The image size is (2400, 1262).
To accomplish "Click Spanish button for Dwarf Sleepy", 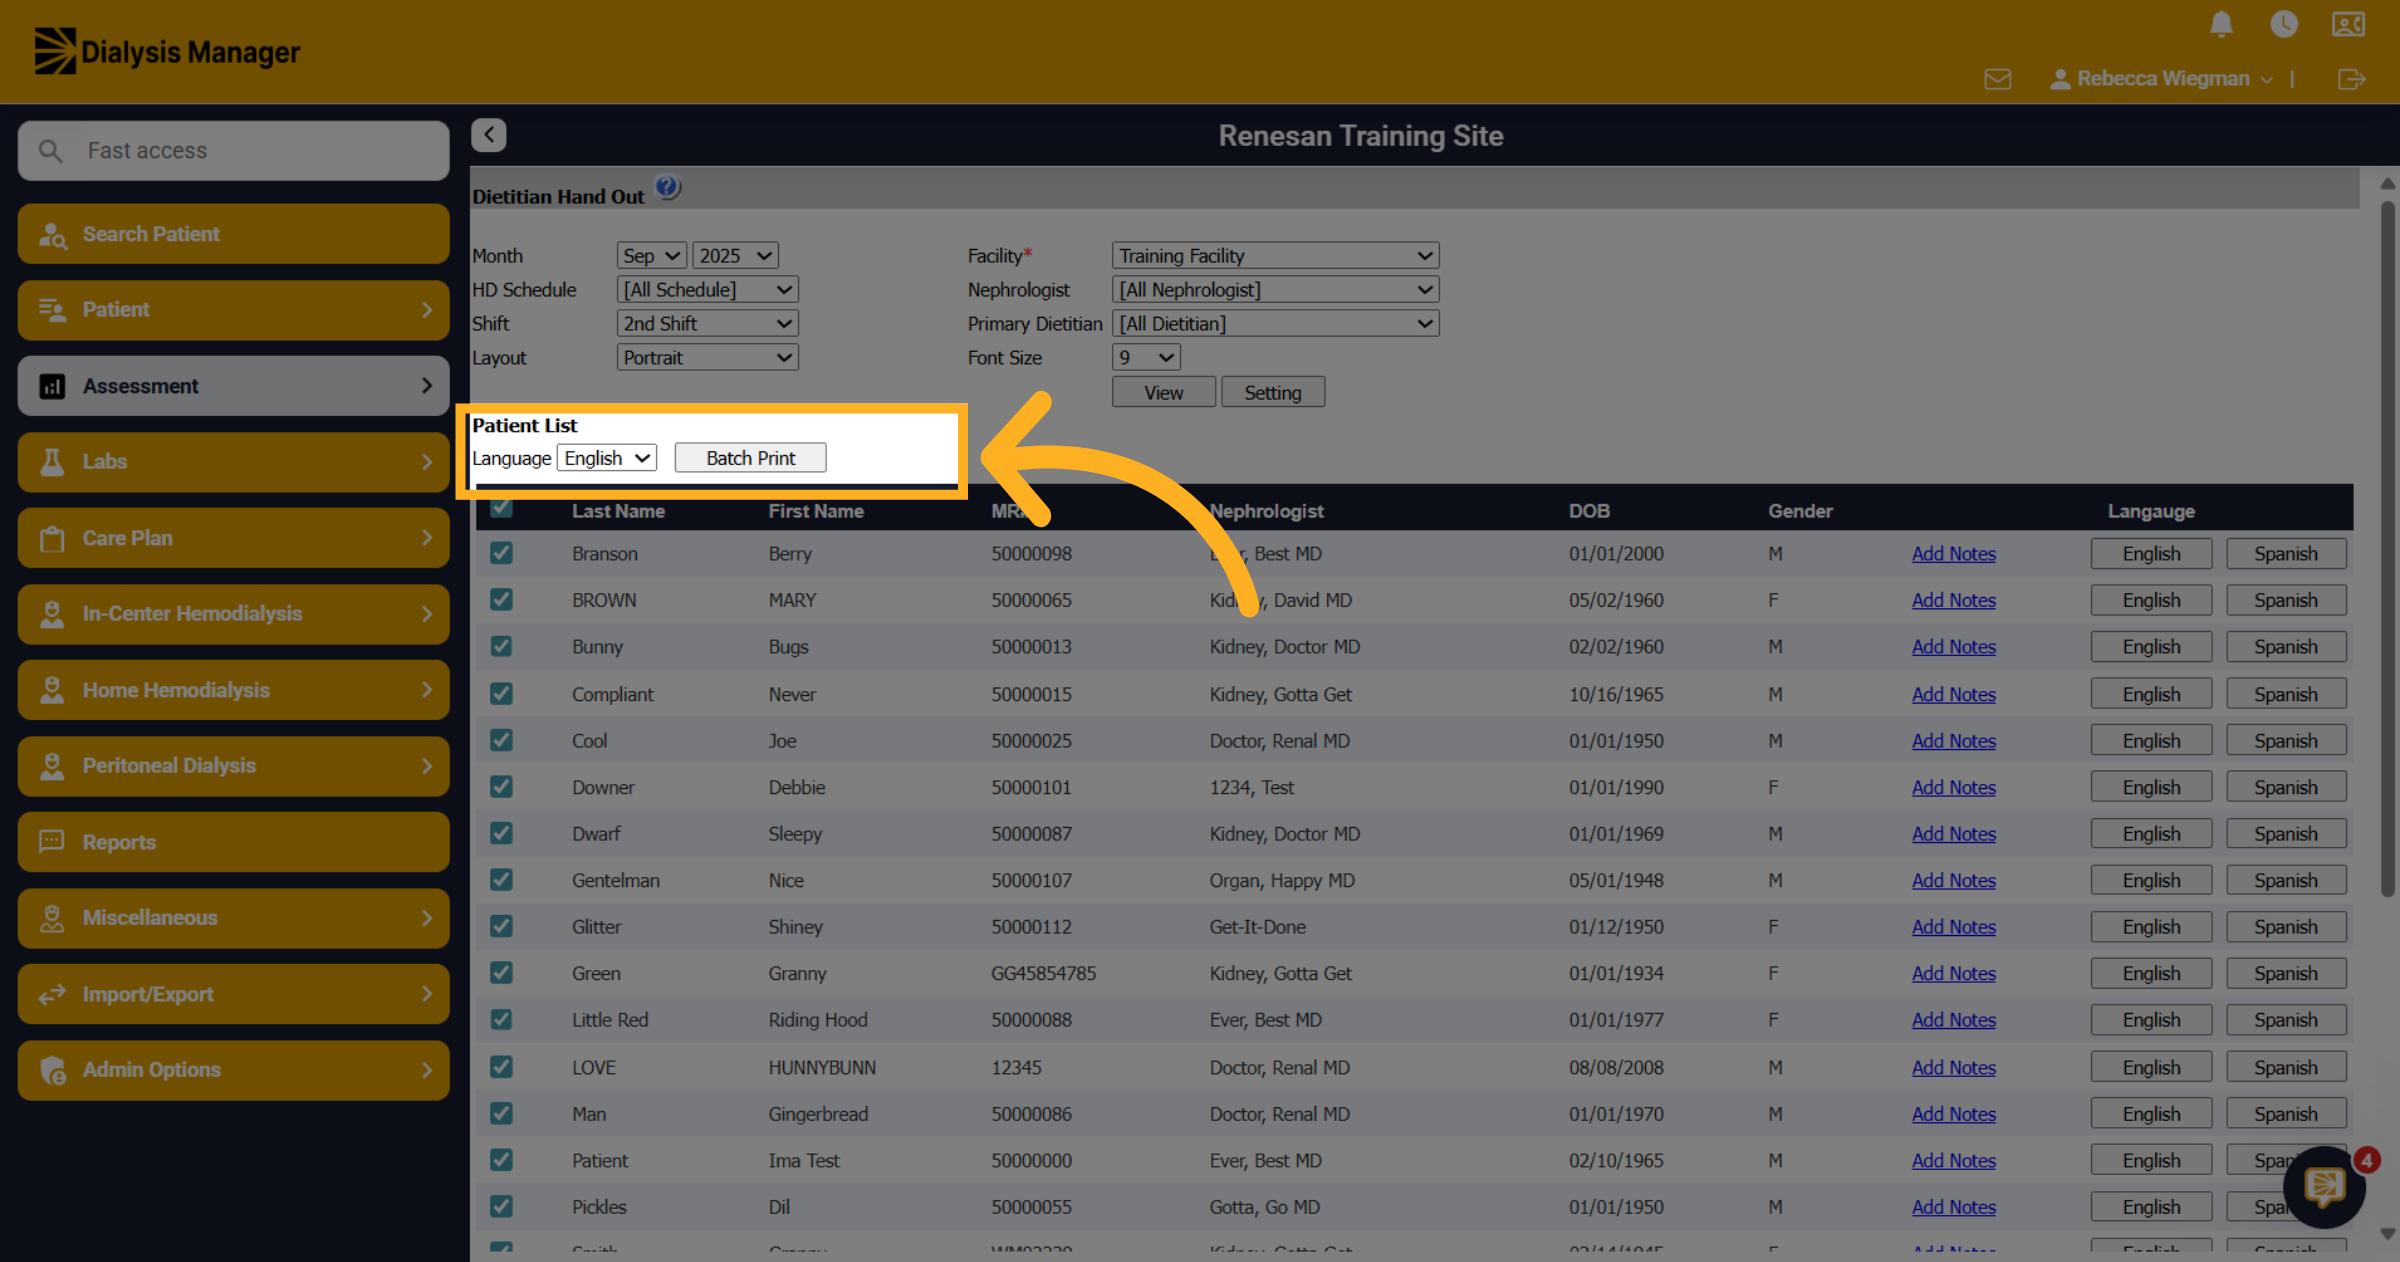I will (2286, 834).
